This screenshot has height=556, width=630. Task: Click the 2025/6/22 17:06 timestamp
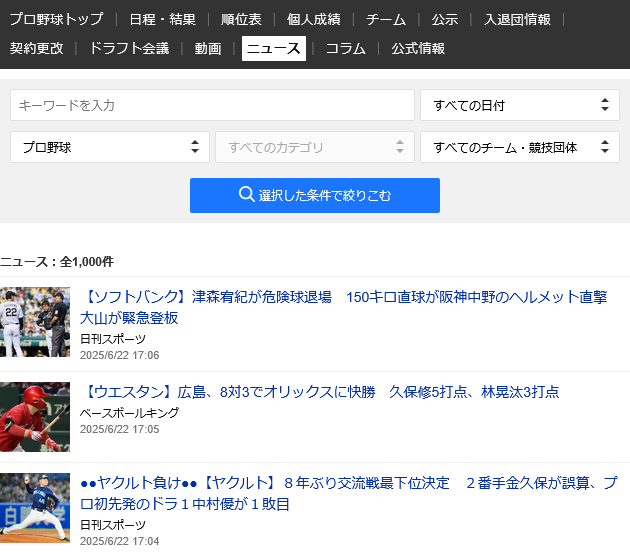point(119,355)
